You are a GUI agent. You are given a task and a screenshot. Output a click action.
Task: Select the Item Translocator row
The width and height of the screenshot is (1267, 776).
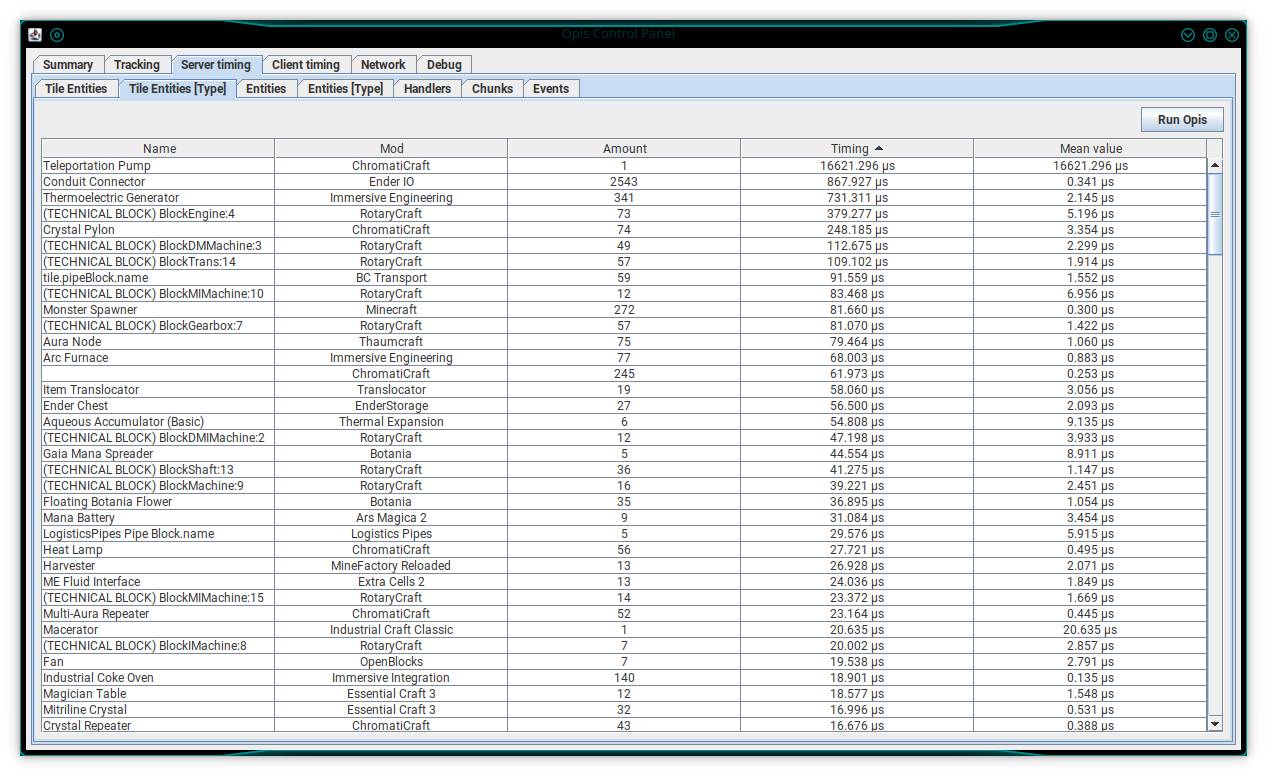(624, 390)
